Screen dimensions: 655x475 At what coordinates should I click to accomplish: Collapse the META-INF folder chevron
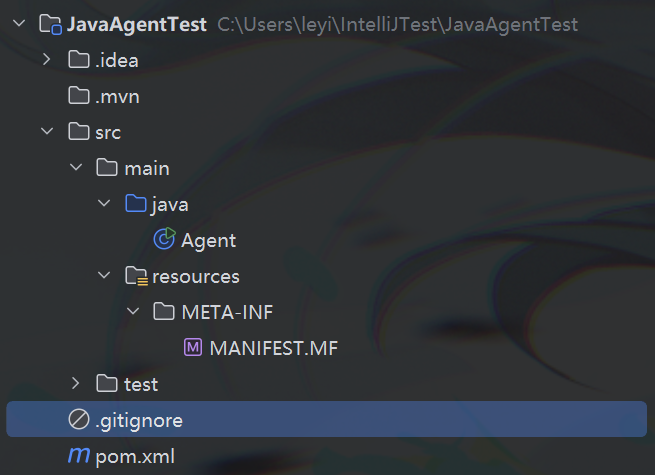tap(133, 312)
